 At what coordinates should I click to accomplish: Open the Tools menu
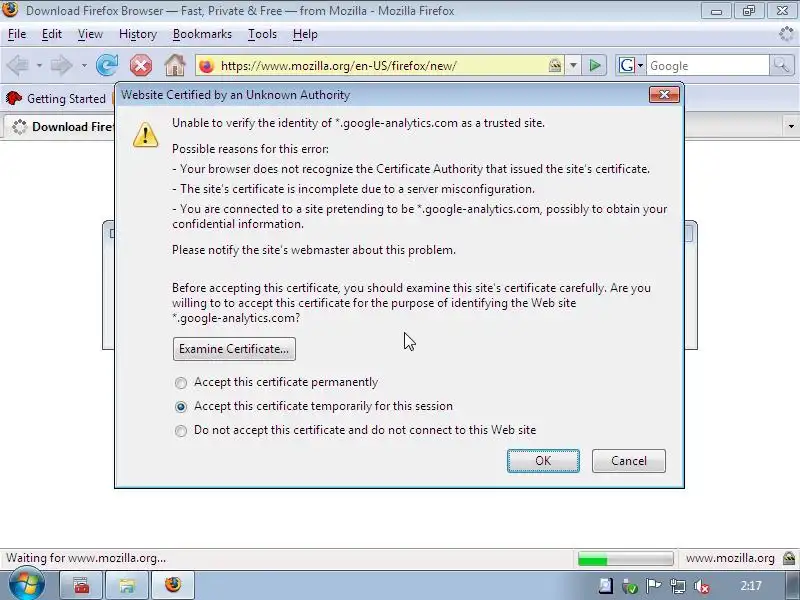pyautogui.click(x=262, y=34)
